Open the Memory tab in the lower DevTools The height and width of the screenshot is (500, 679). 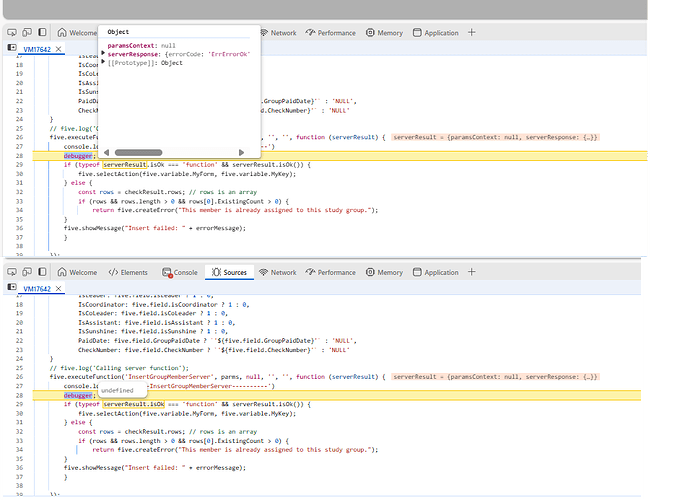coord(384,272)
